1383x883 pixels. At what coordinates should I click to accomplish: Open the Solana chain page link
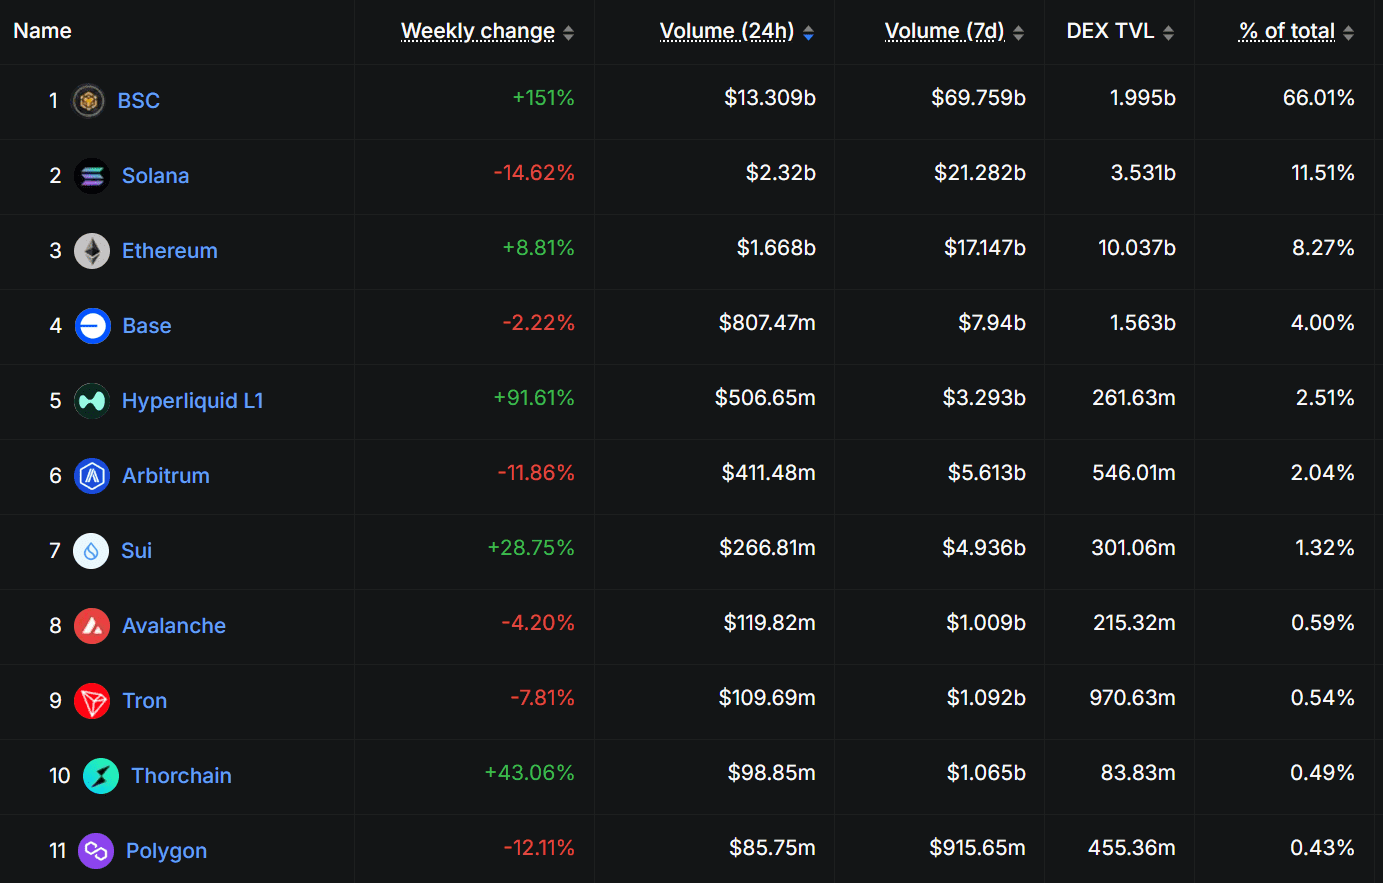(155, 175)
